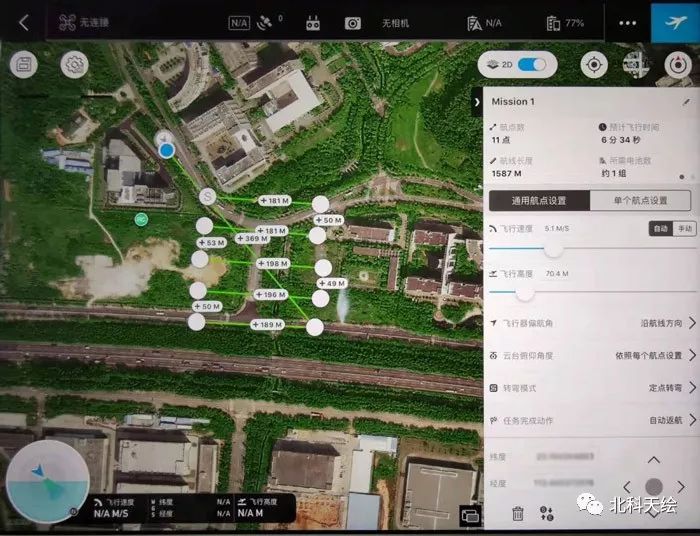Edit the Mission 1 name with pencil
700x536 pixels.
pyautogui.click(x=686, y=101)
